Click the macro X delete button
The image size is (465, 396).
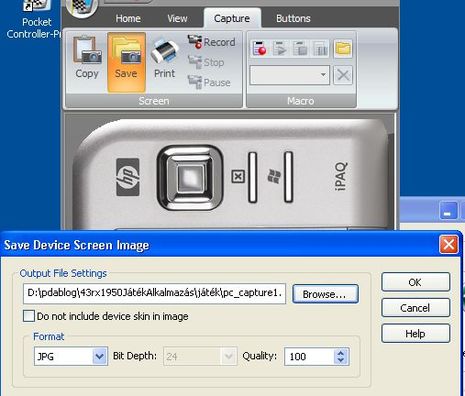click(x=343, y=75)
